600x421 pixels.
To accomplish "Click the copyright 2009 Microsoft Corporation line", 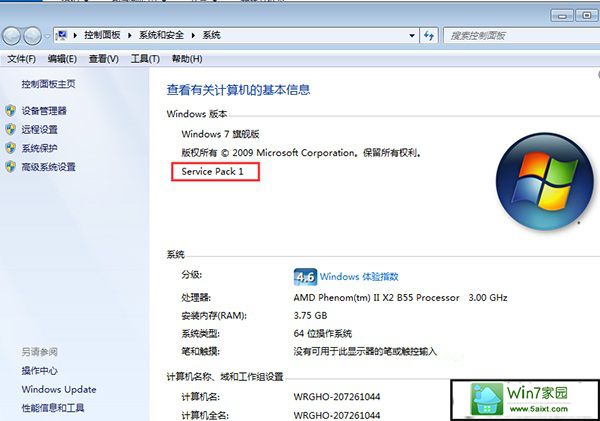I will click(302, 153).
